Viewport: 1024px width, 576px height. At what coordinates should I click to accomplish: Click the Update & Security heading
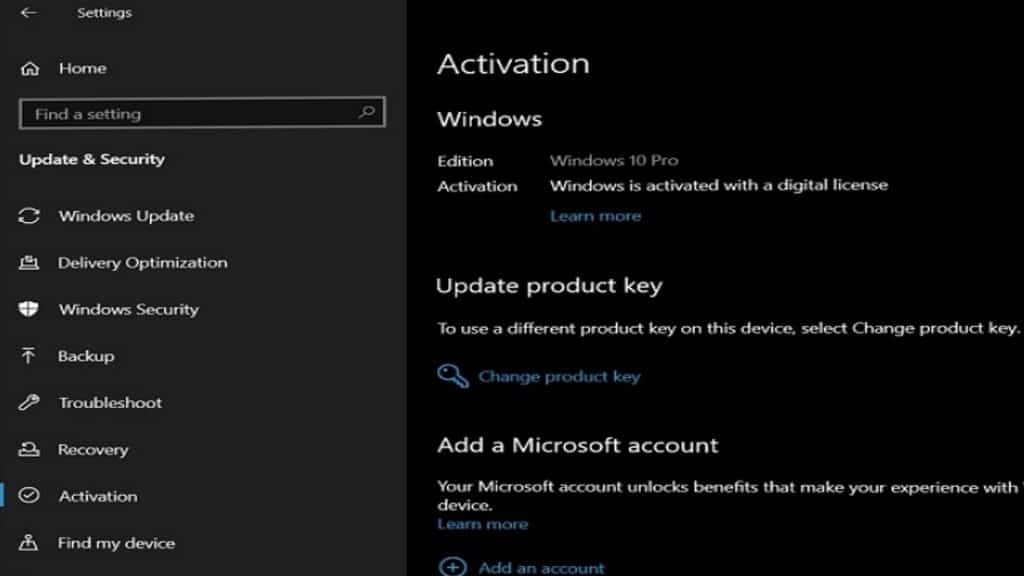tap(92, 159)
